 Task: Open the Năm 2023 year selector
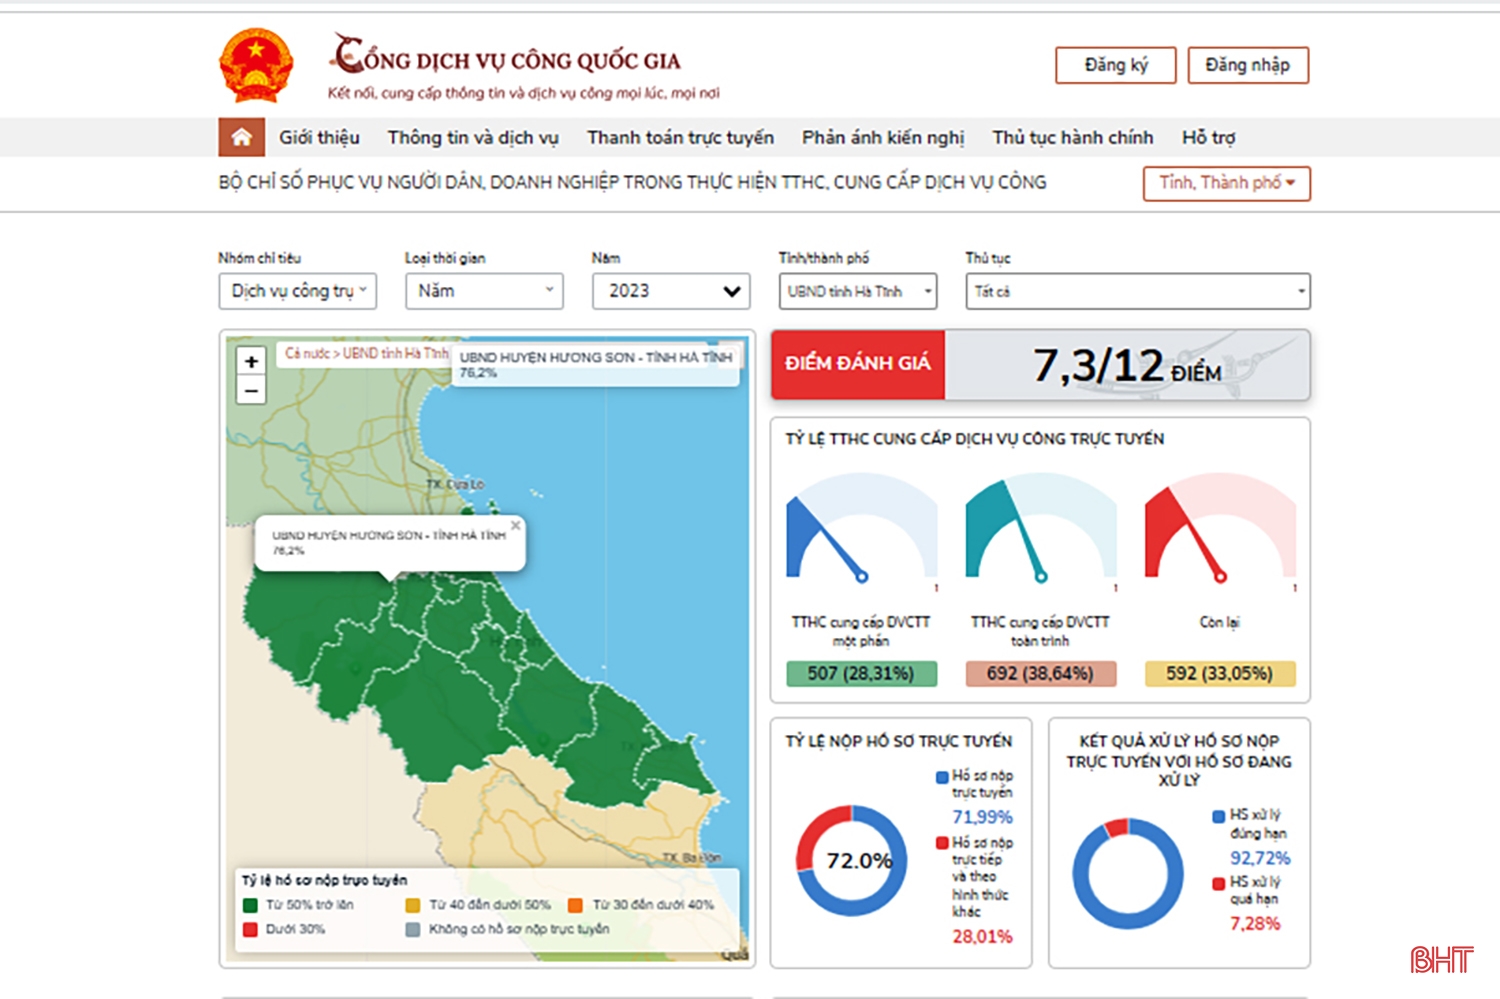tap(671, 291)
